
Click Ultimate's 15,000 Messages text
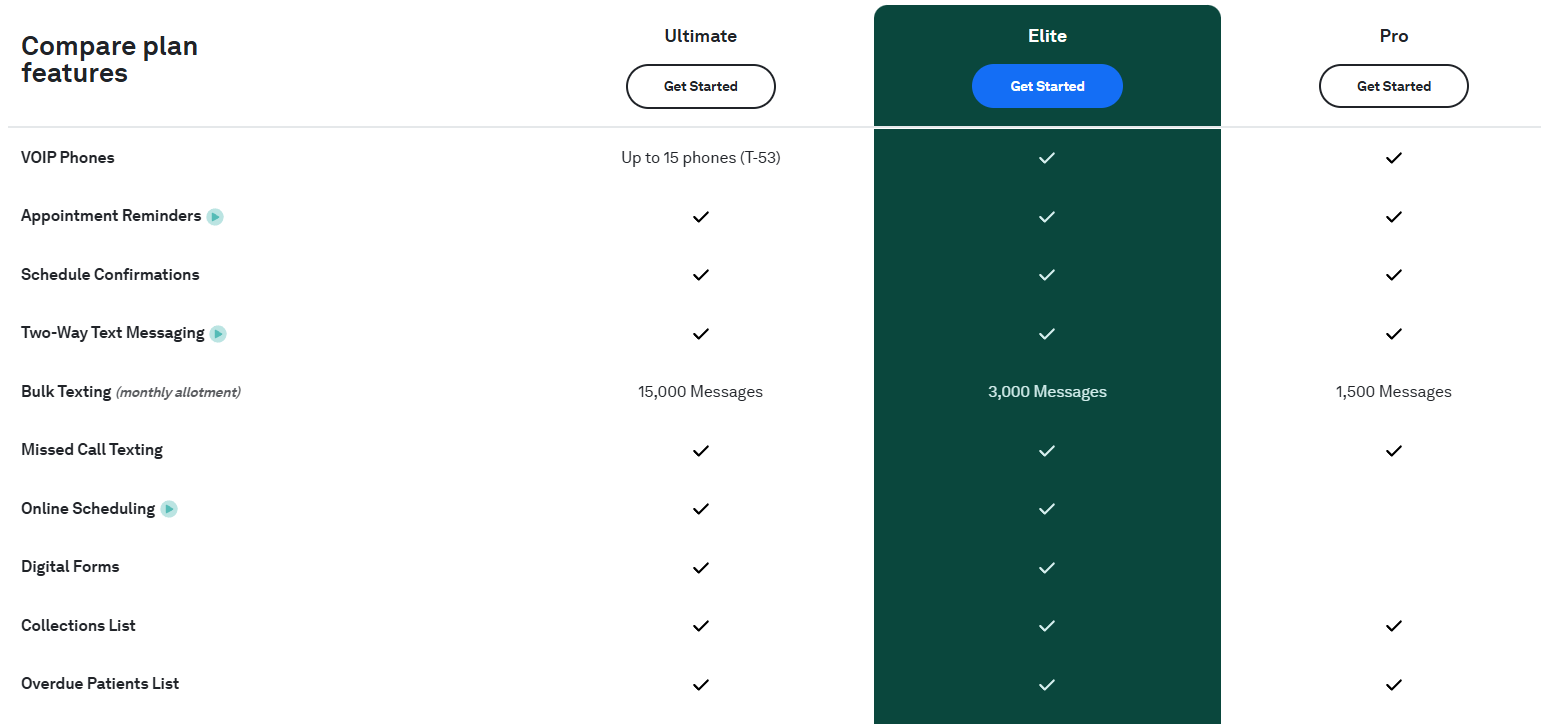click(x=700, y=392)
